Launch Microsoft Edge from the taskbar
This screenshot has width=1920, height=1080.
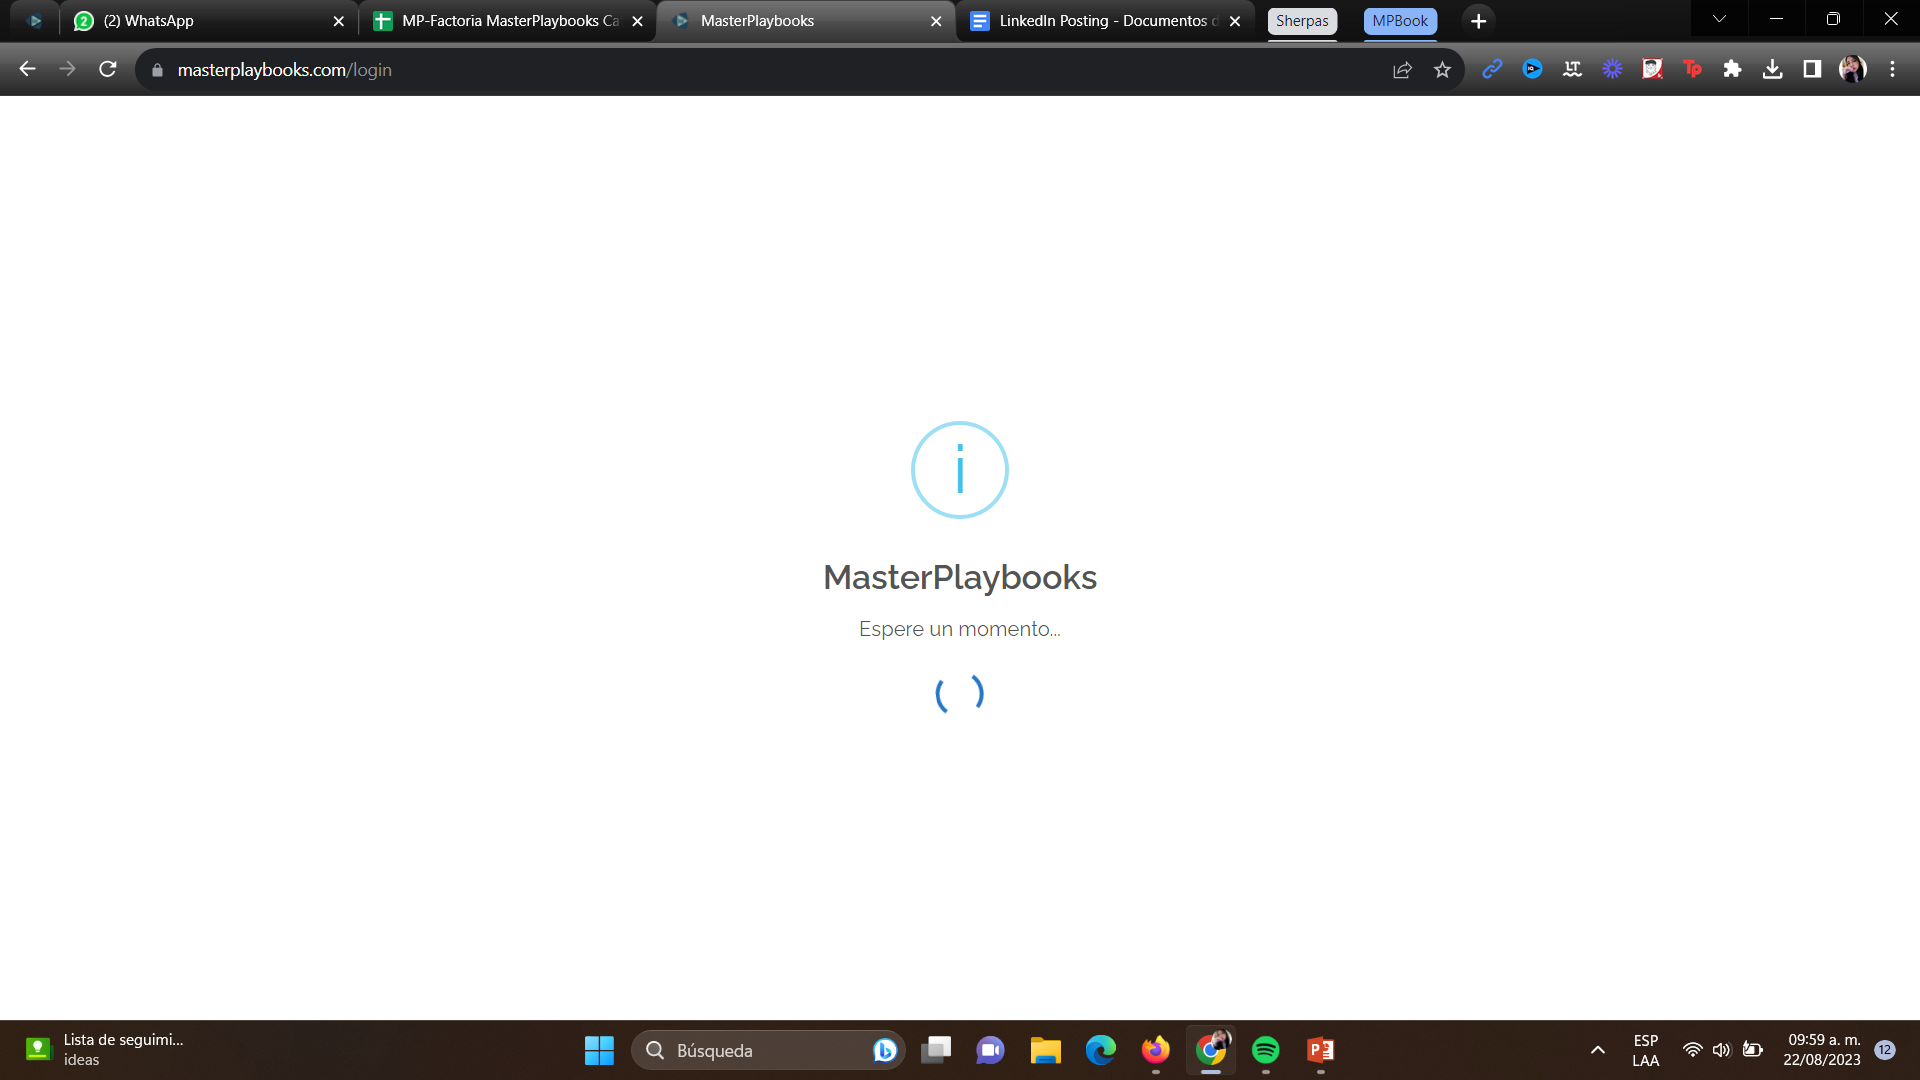[x=1100, y=1050]
